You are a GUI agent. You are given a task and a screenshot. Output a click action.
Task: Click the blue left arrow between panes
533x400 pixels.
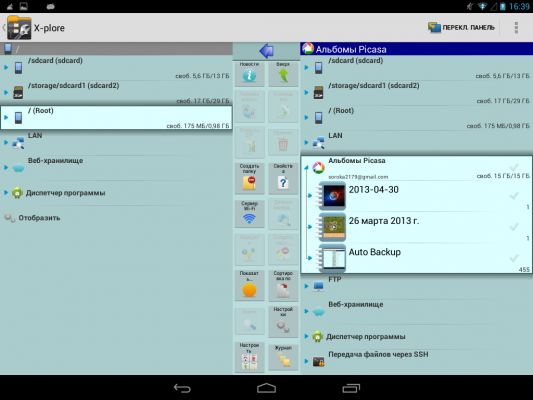266,51
